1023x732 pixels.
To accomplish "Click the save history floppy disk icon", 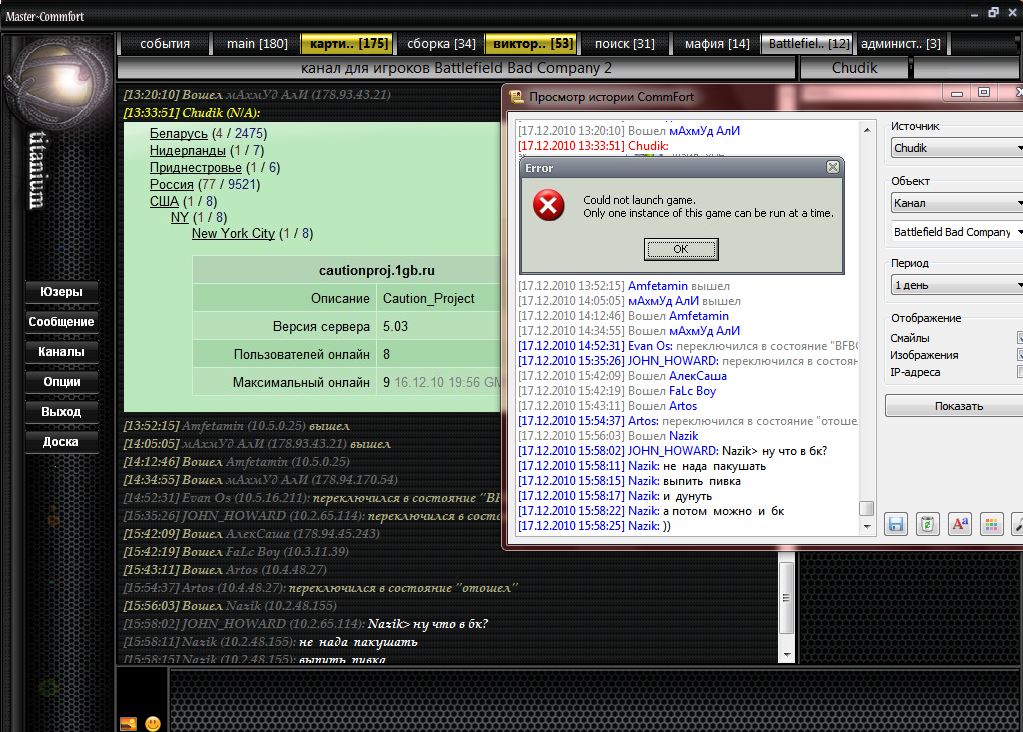I will point(896,523).
